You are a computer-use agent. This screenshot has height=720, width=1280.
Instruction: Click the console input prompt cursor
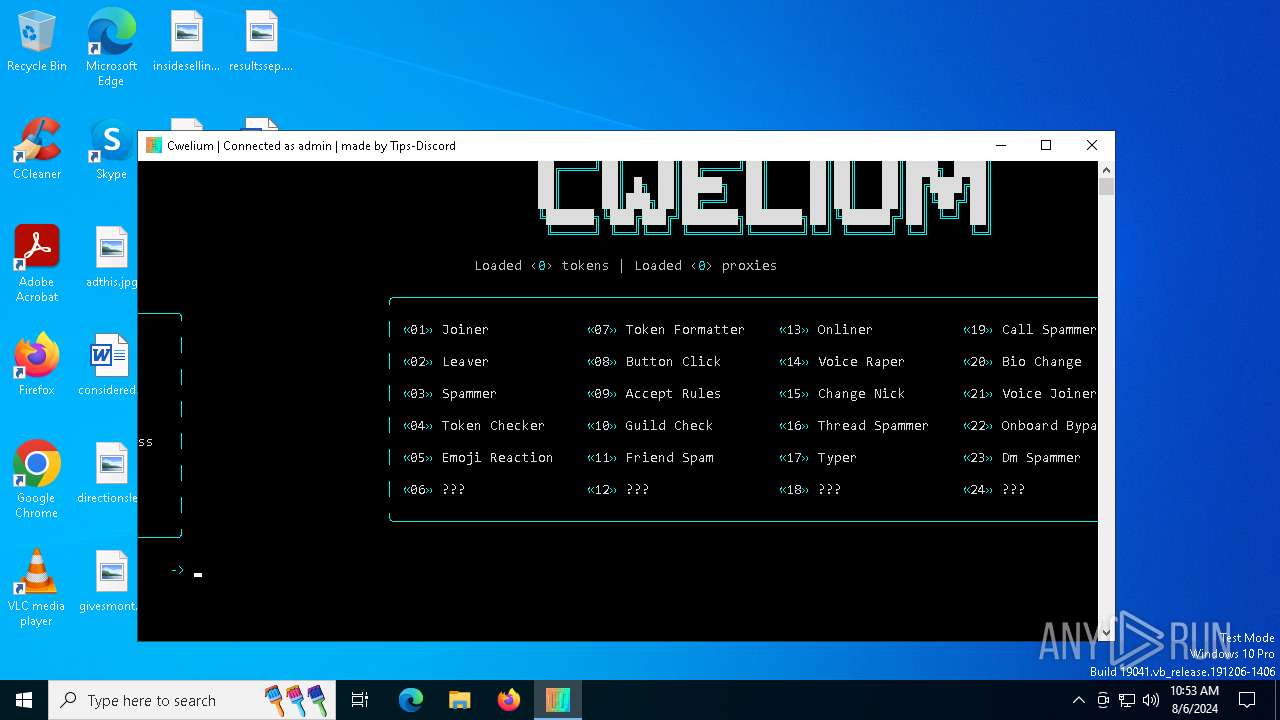[198, 574]
